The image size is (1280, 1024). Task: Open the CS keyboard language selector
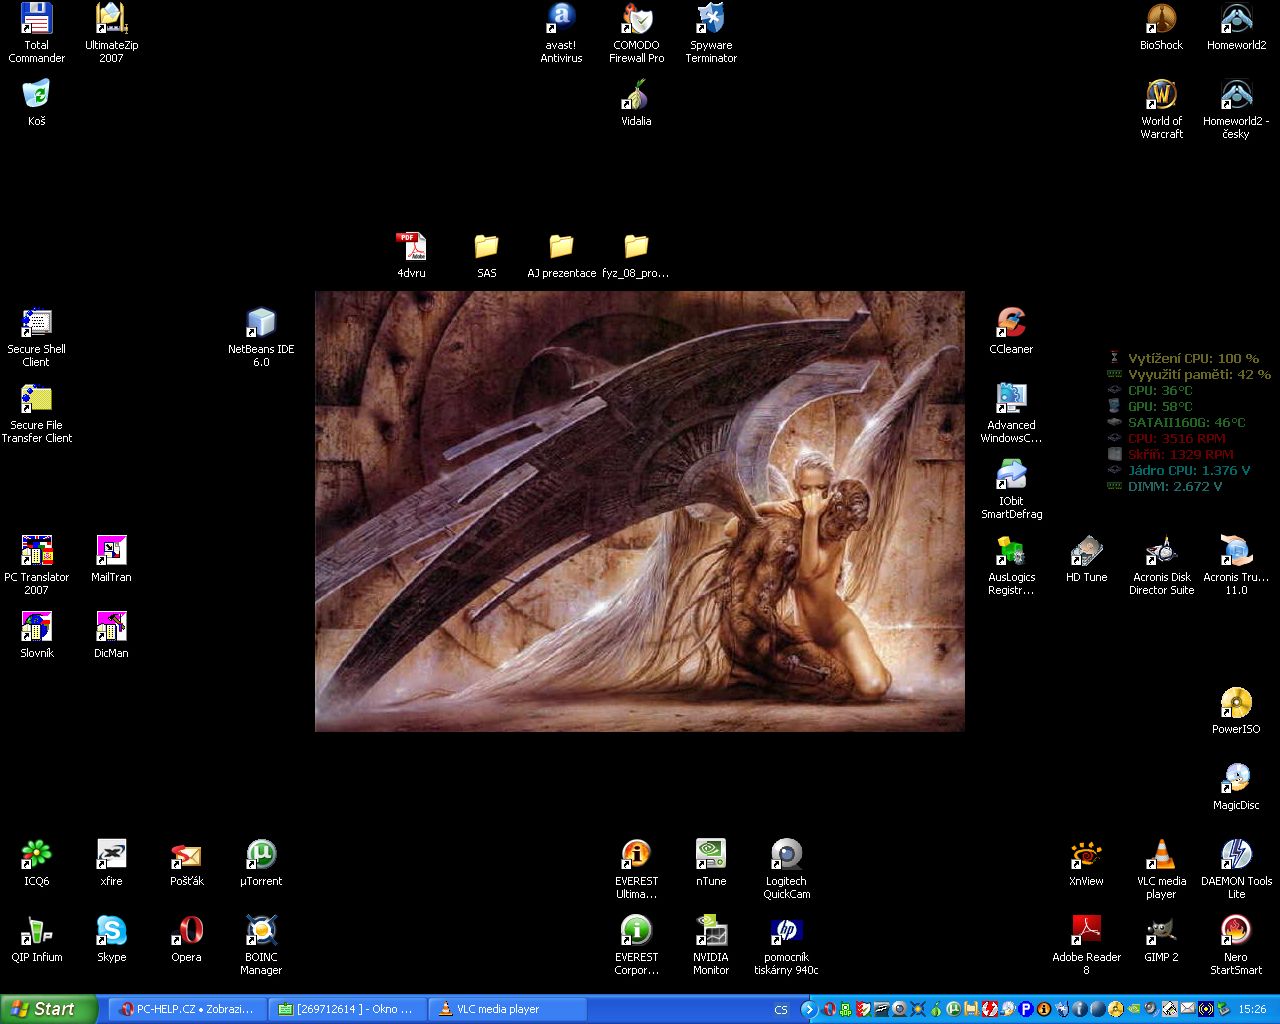click(781, 1010)
